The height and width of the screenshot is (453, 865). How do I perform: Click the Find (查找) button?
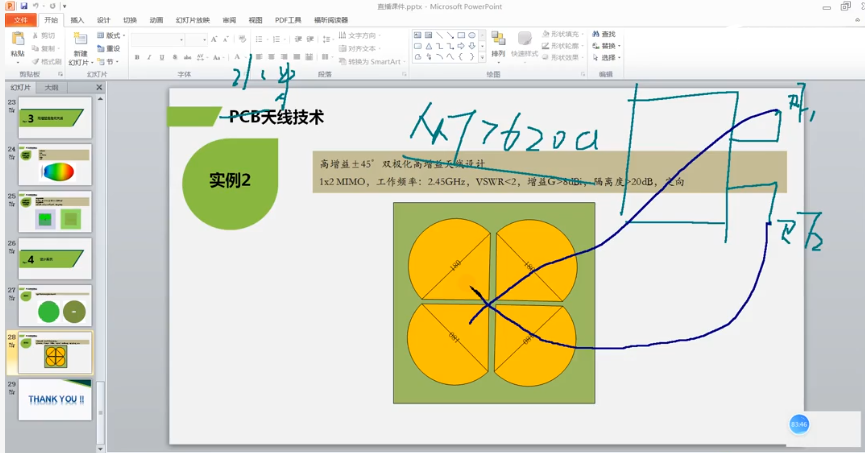coord(604,34)
